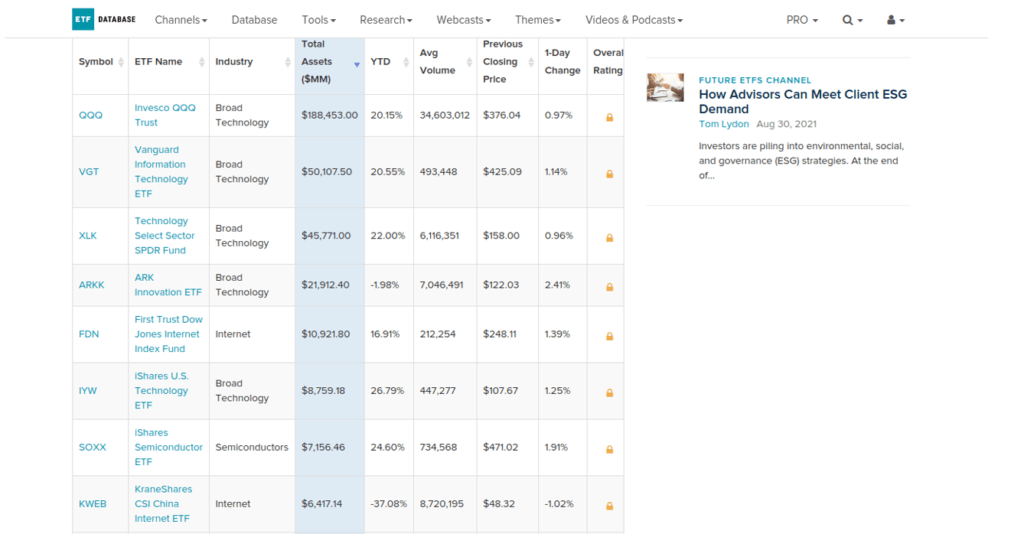Click the lock icon in QQQ row

tap(609, 117)
